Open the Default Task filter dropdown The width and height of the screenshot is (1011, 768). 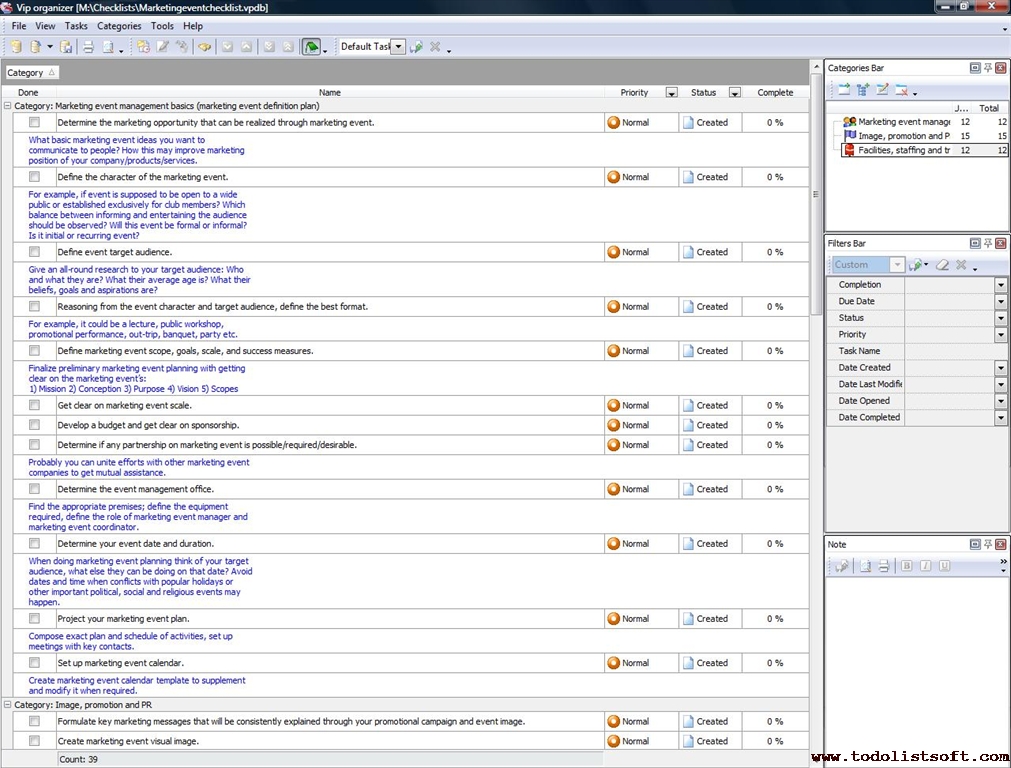click(x=398, y=47)
